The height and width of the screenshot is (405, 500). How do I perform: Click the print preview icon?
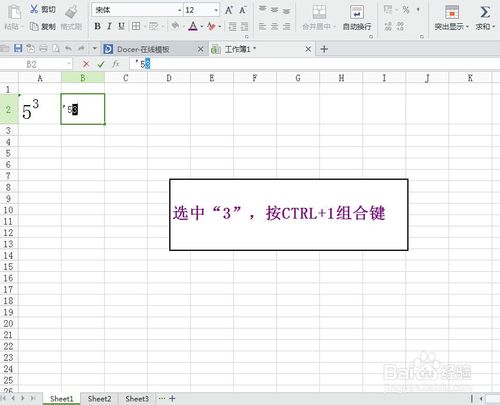tap(56, 49)
